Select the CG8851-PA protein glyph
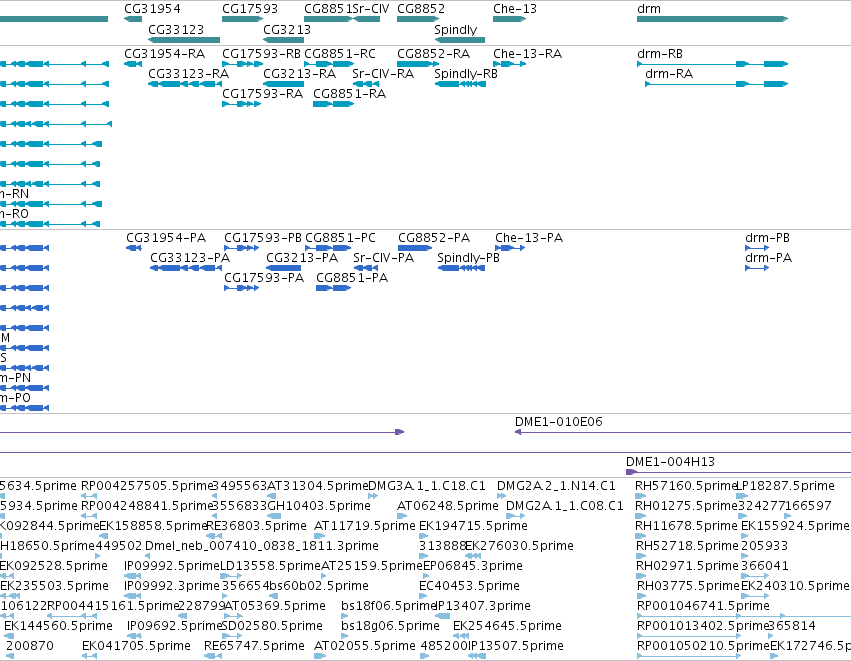Viewport: 851px width, 661px height. (x=333, y=288)
